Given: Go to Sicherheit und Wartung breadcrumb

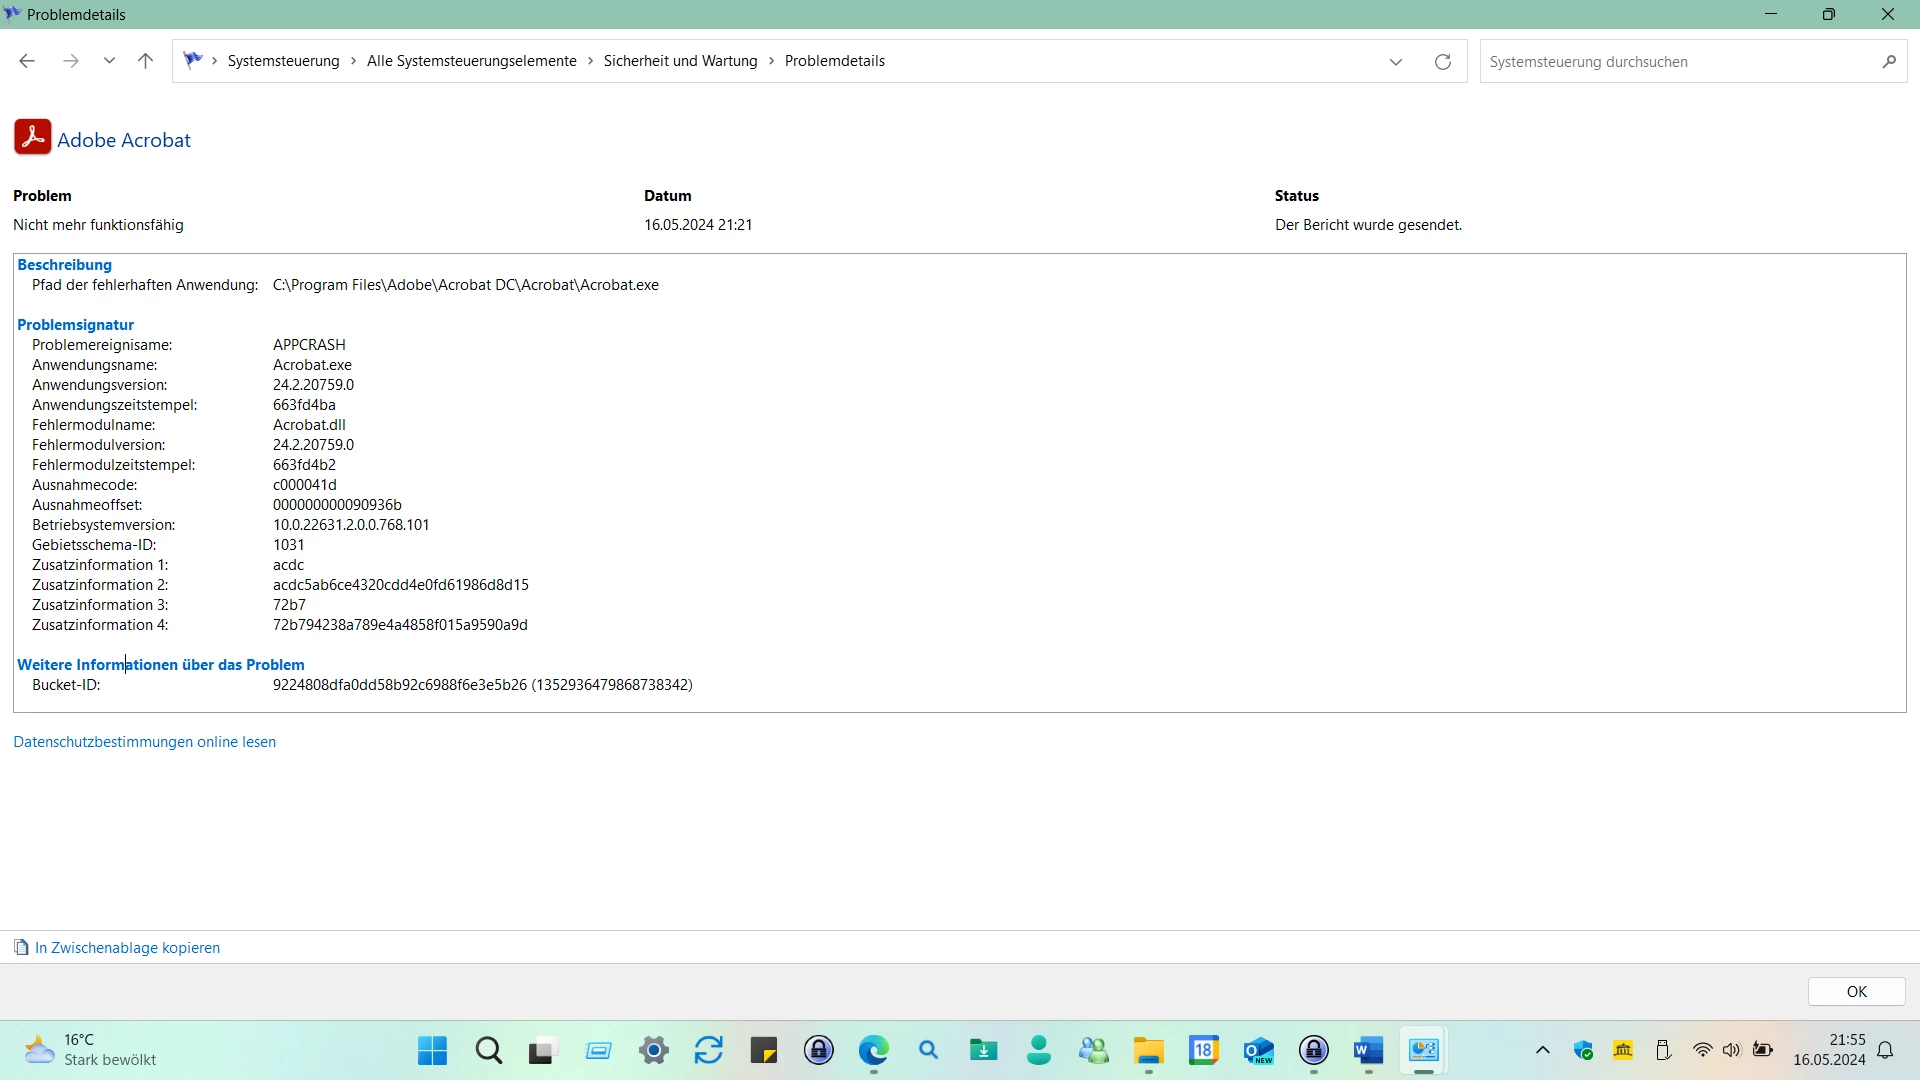Looking at the screenshot, I should (680, 61).
